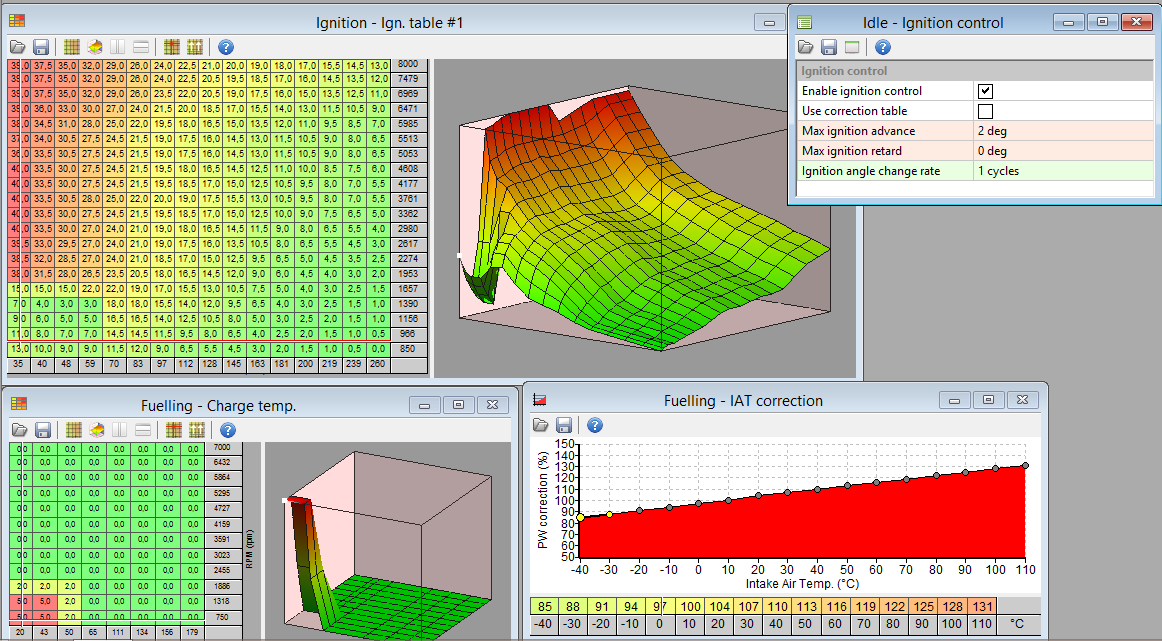Minimize the Fuelling Charge temp. window
Image resolution: width=1162 pixels, height=641 pixels.
tap(425, 405)
